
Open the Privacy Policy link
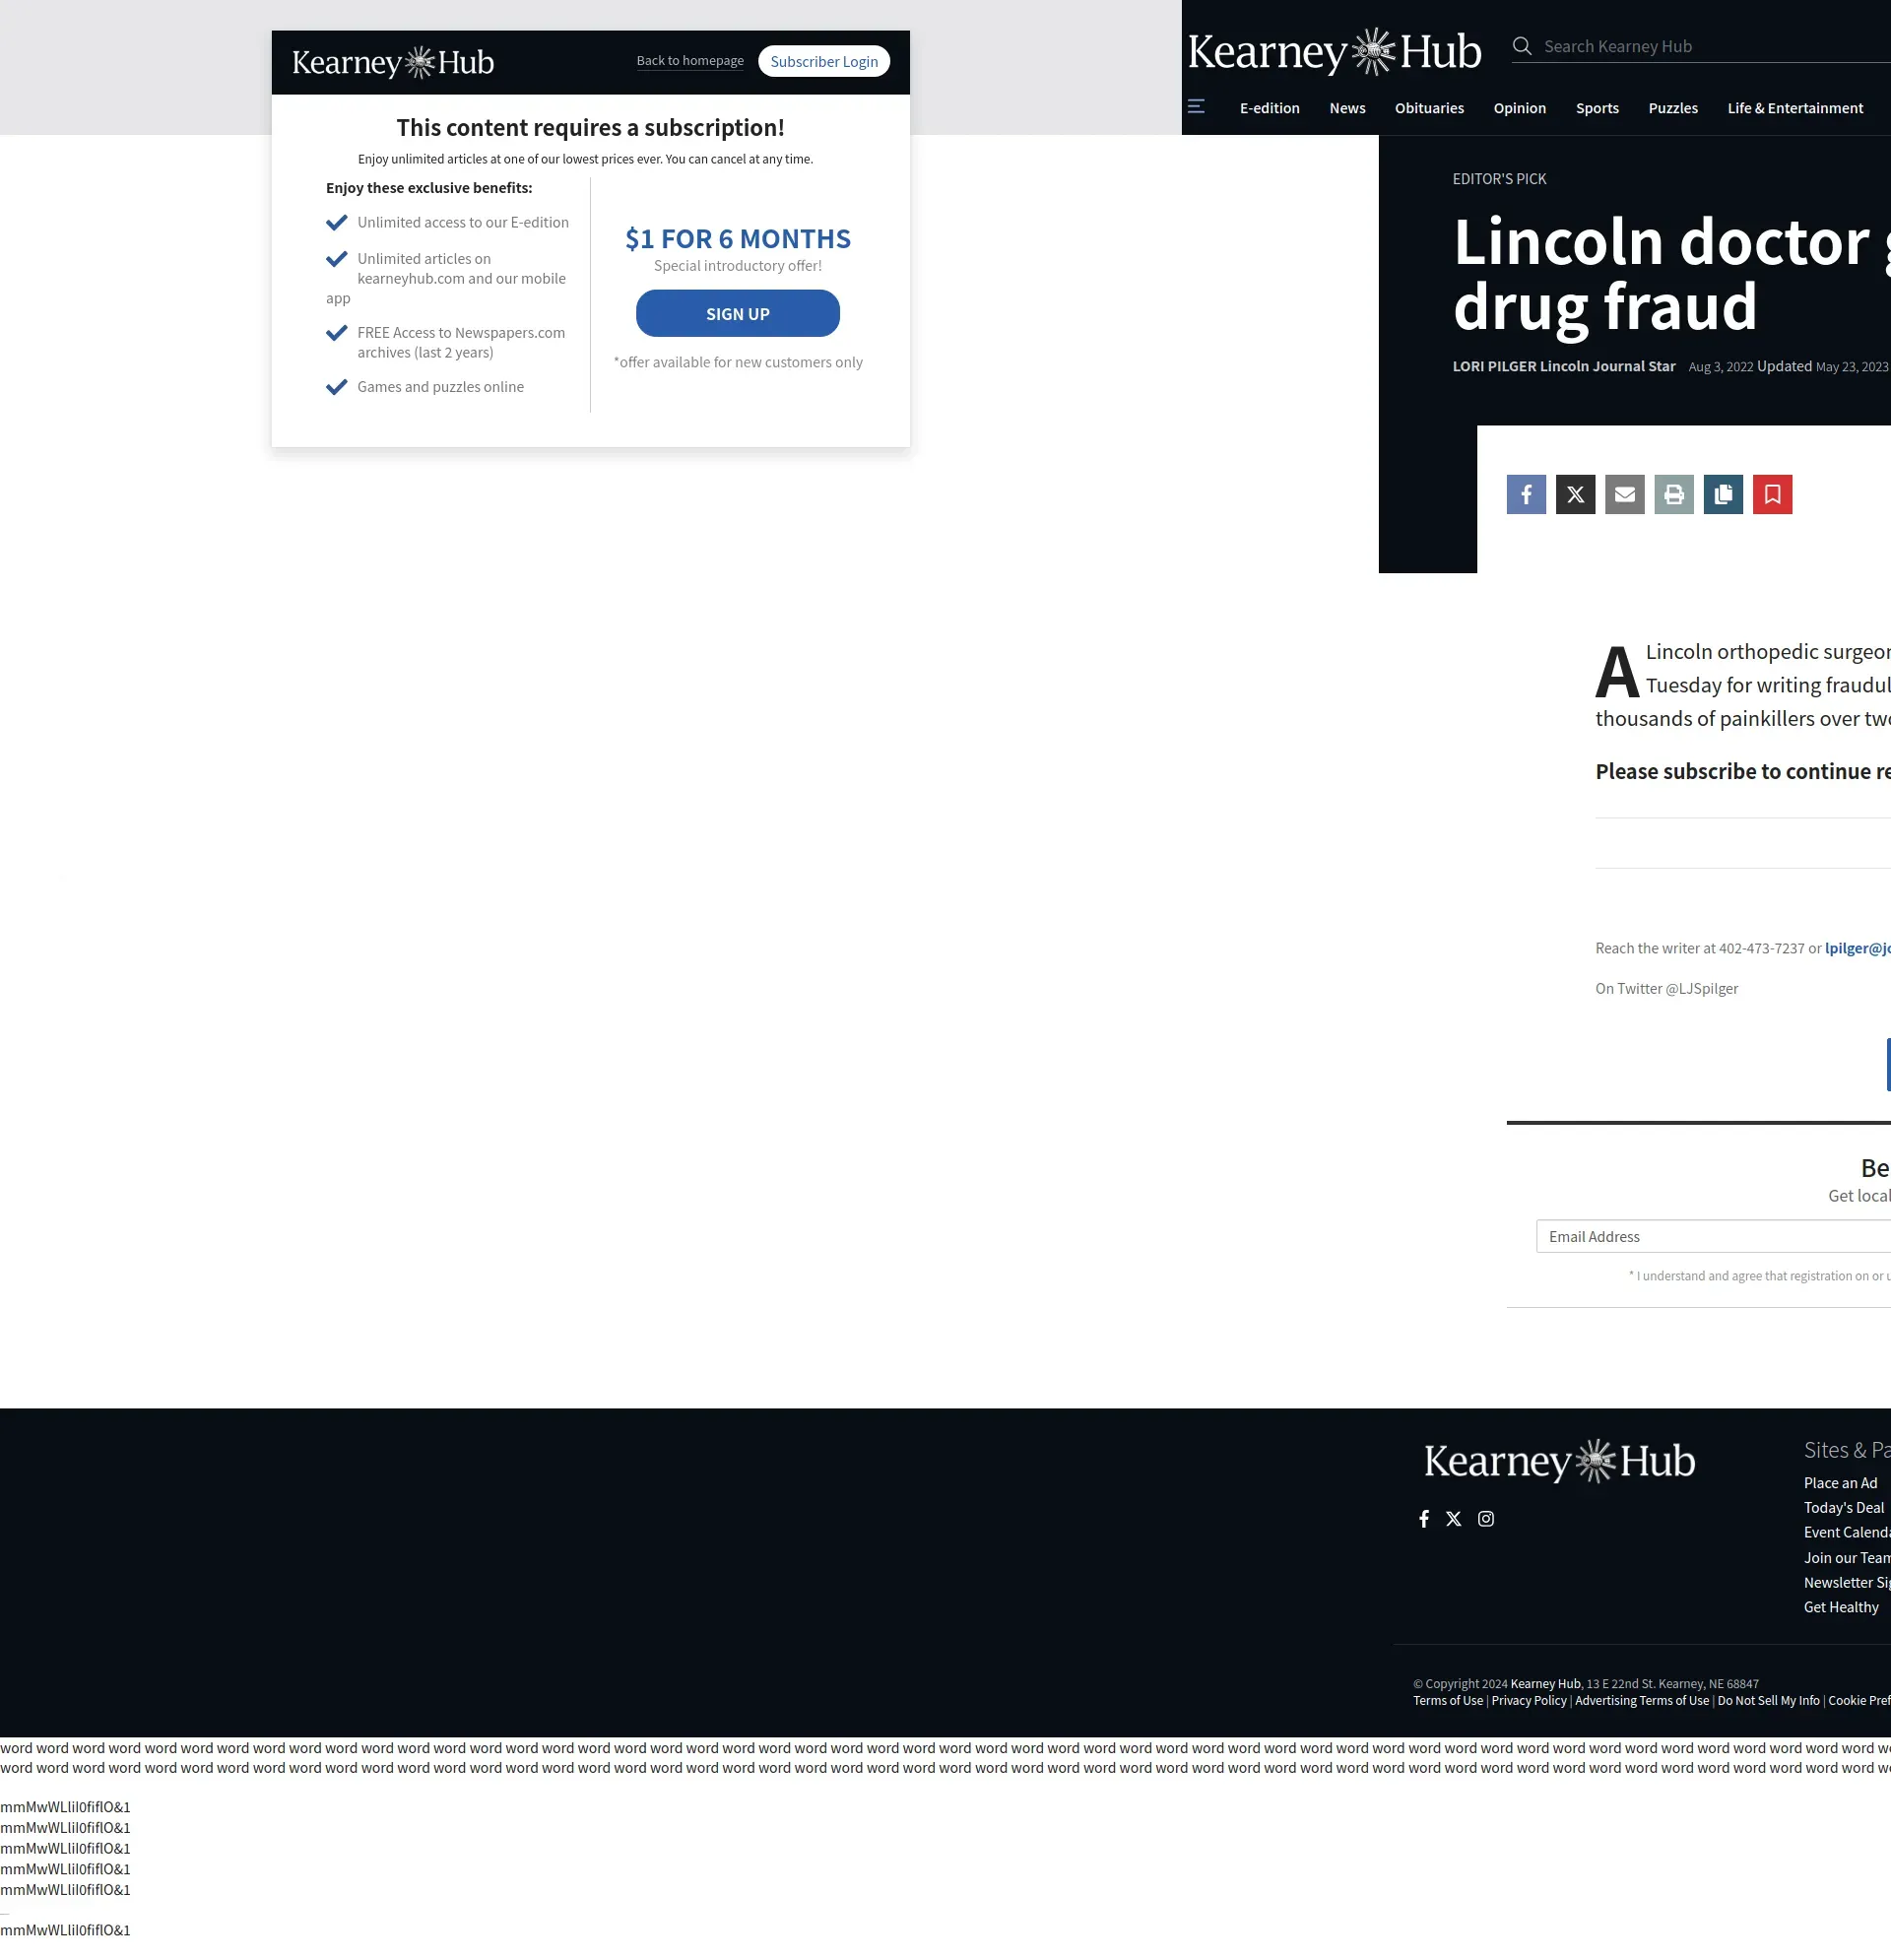(1528, 1701)
